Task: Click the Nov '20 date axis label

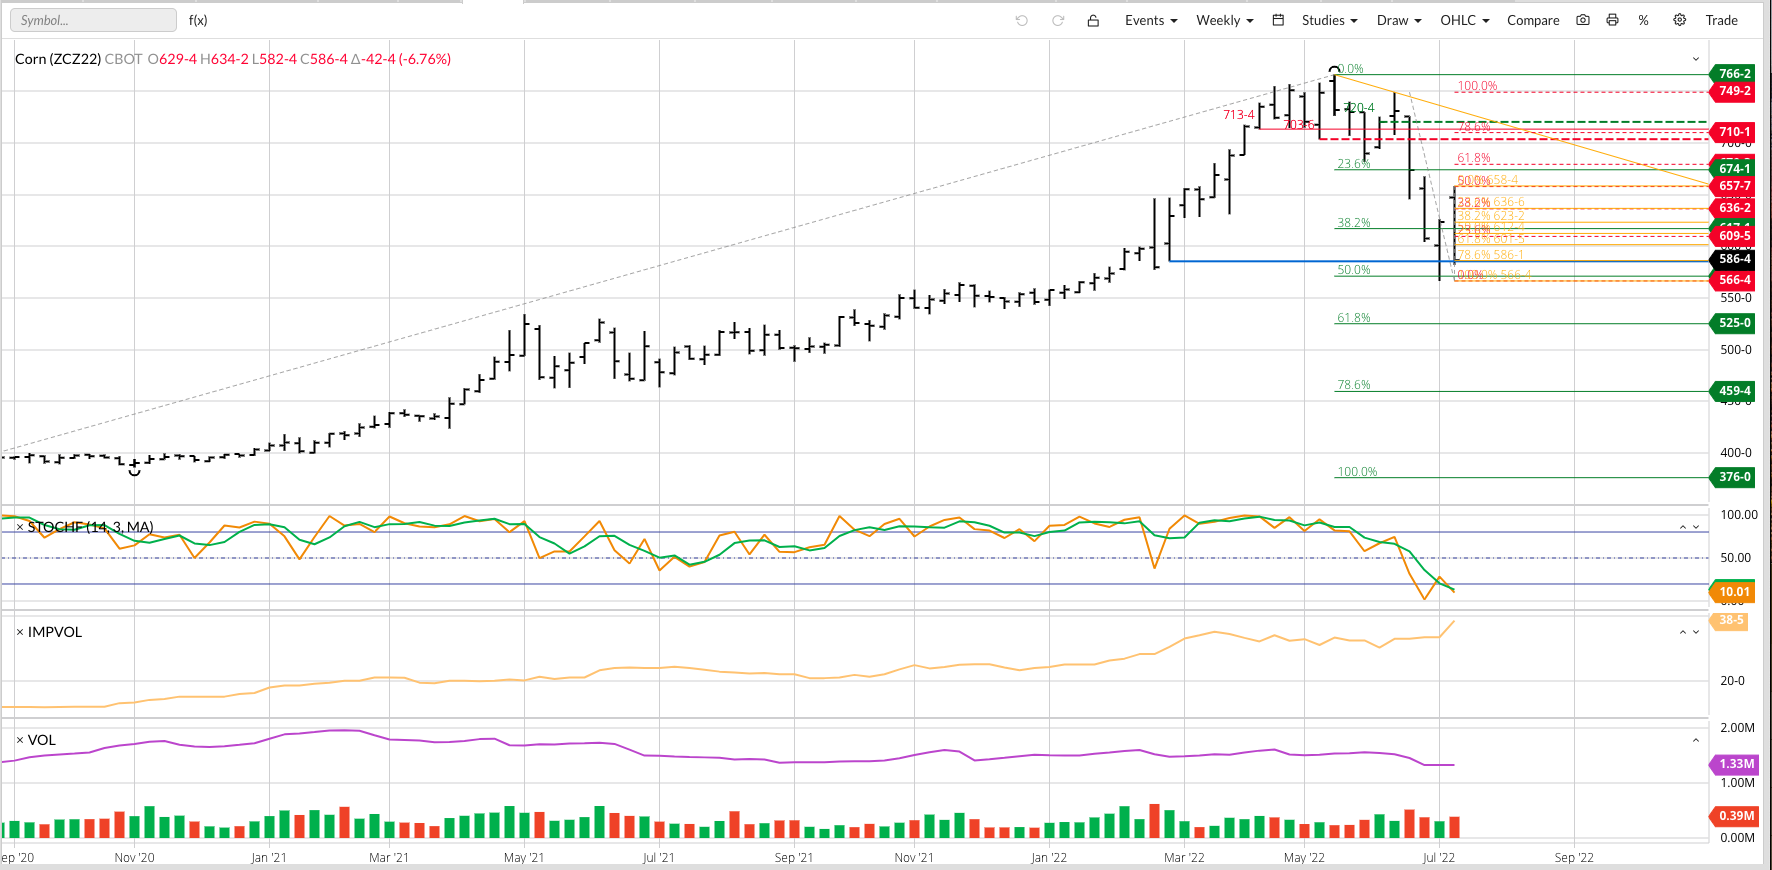Action: click(134, 857)
